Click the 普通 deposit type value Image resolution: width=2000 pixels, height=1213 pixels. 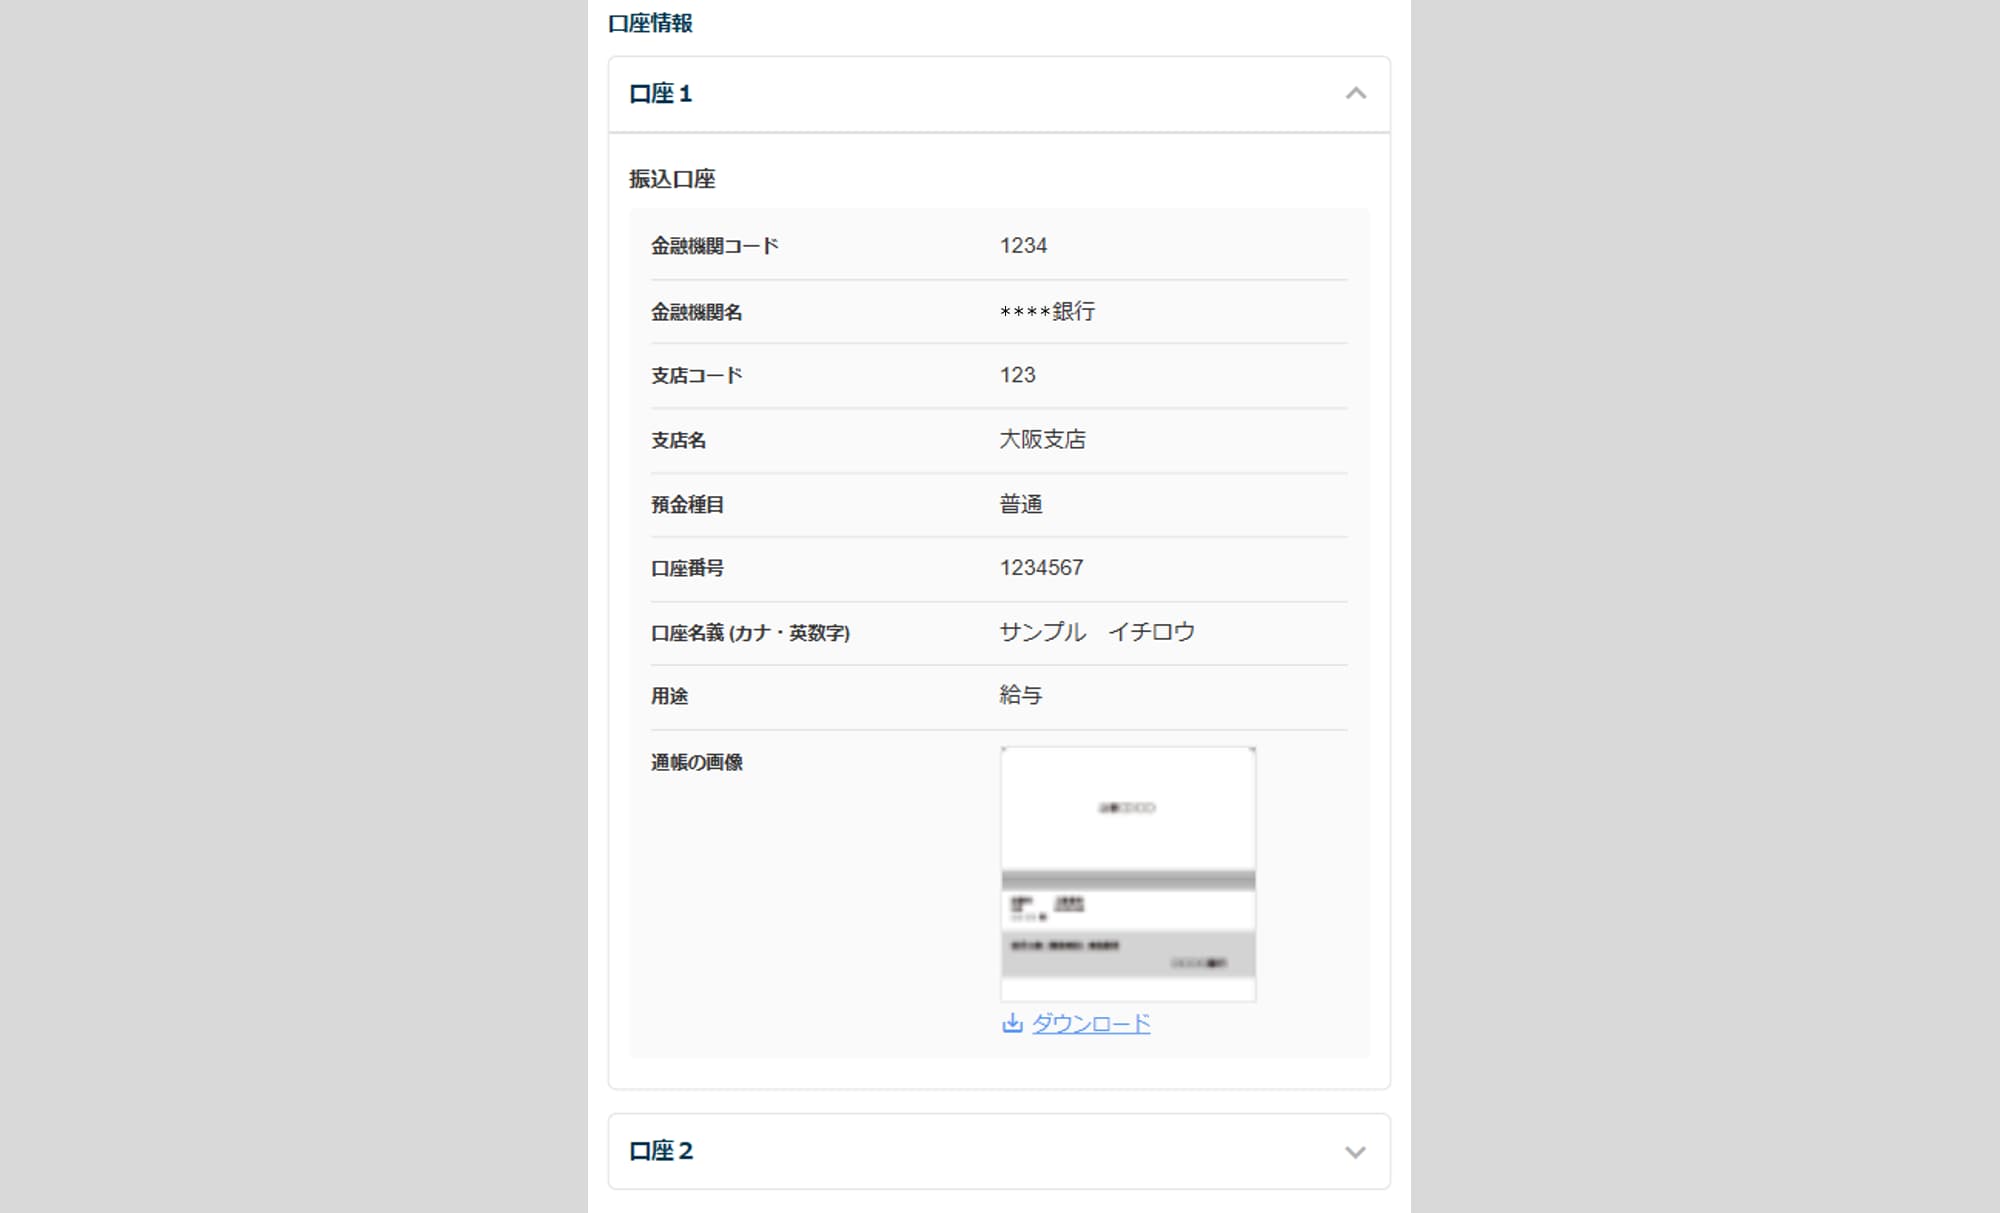pos(1021,504)
